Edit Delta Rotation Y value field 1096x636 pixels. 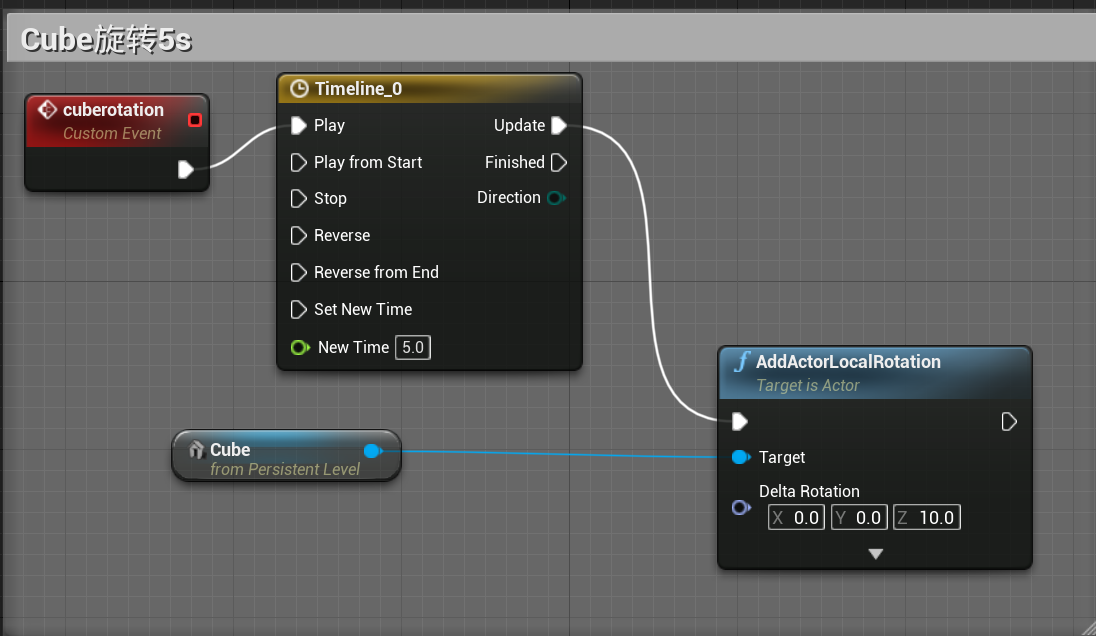pyautogui.click(x=859, y=517)
